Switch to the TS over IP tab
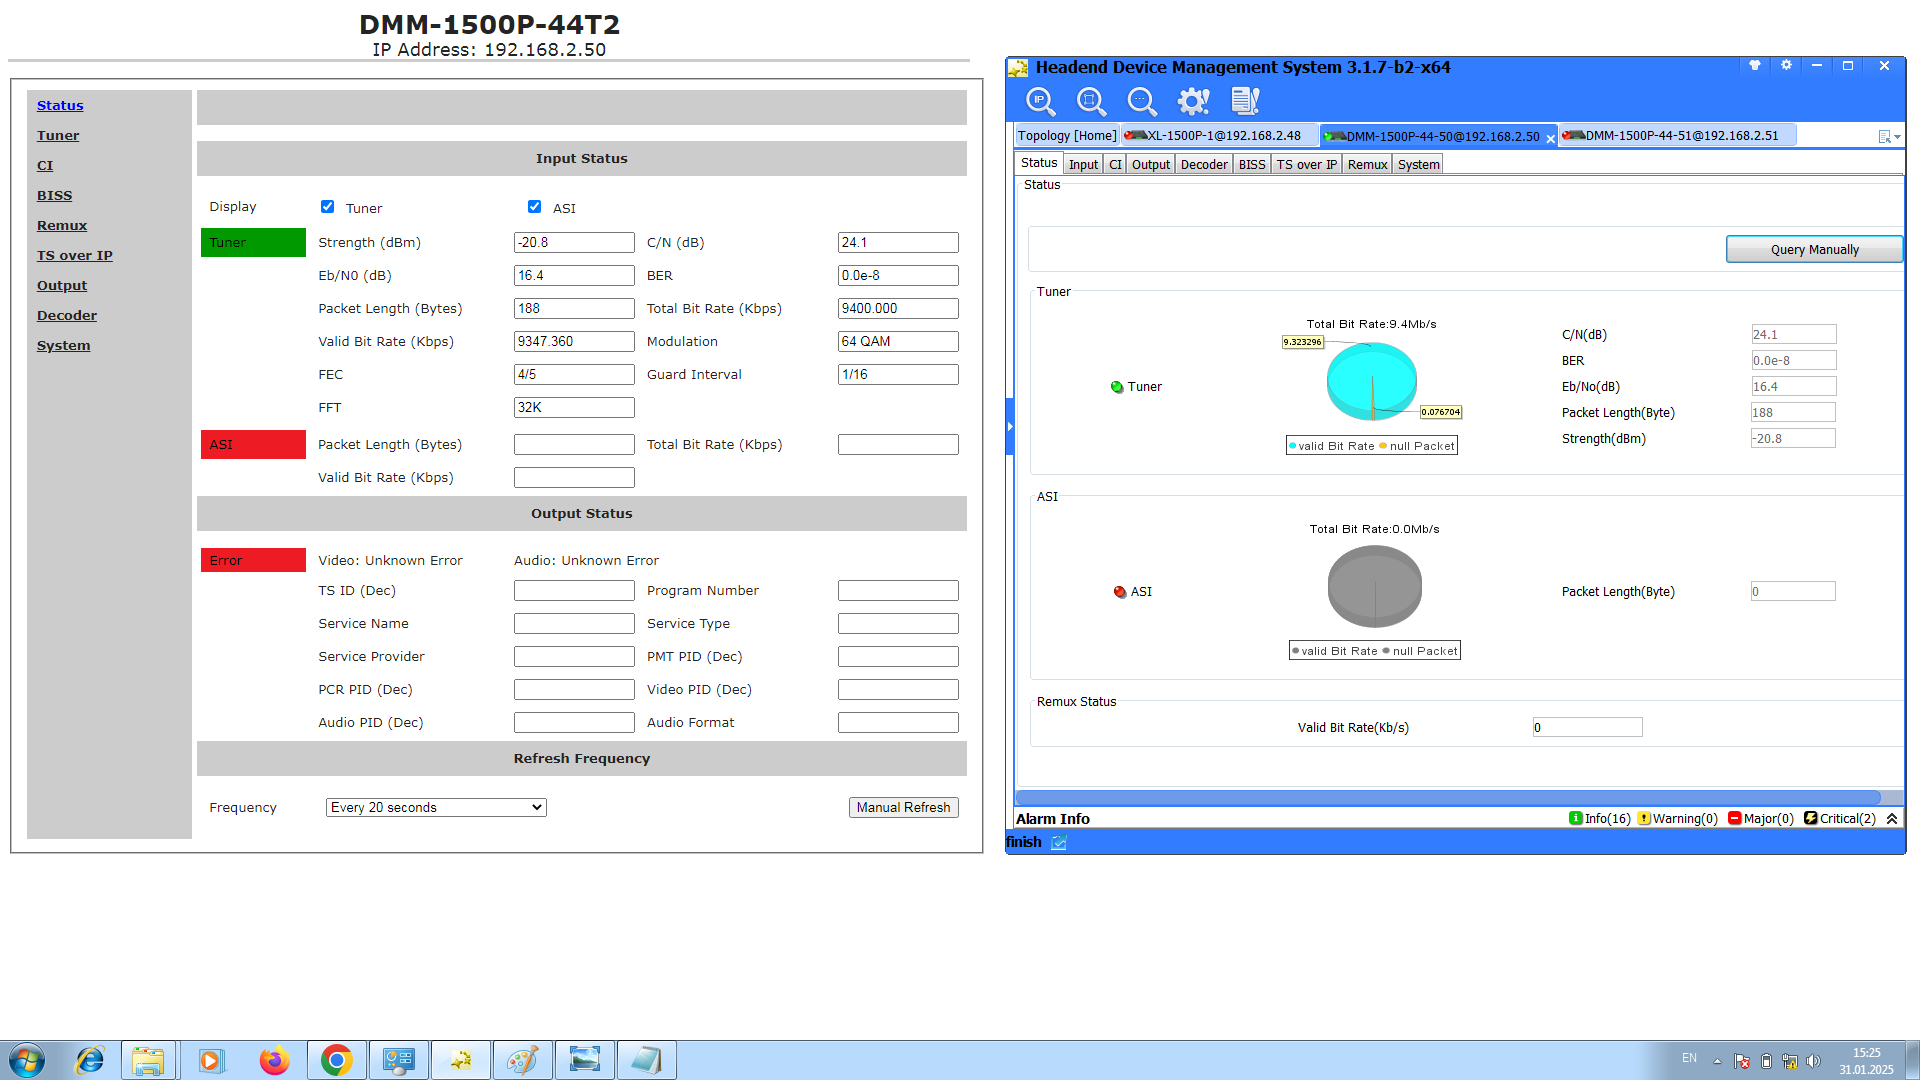 1305,165
